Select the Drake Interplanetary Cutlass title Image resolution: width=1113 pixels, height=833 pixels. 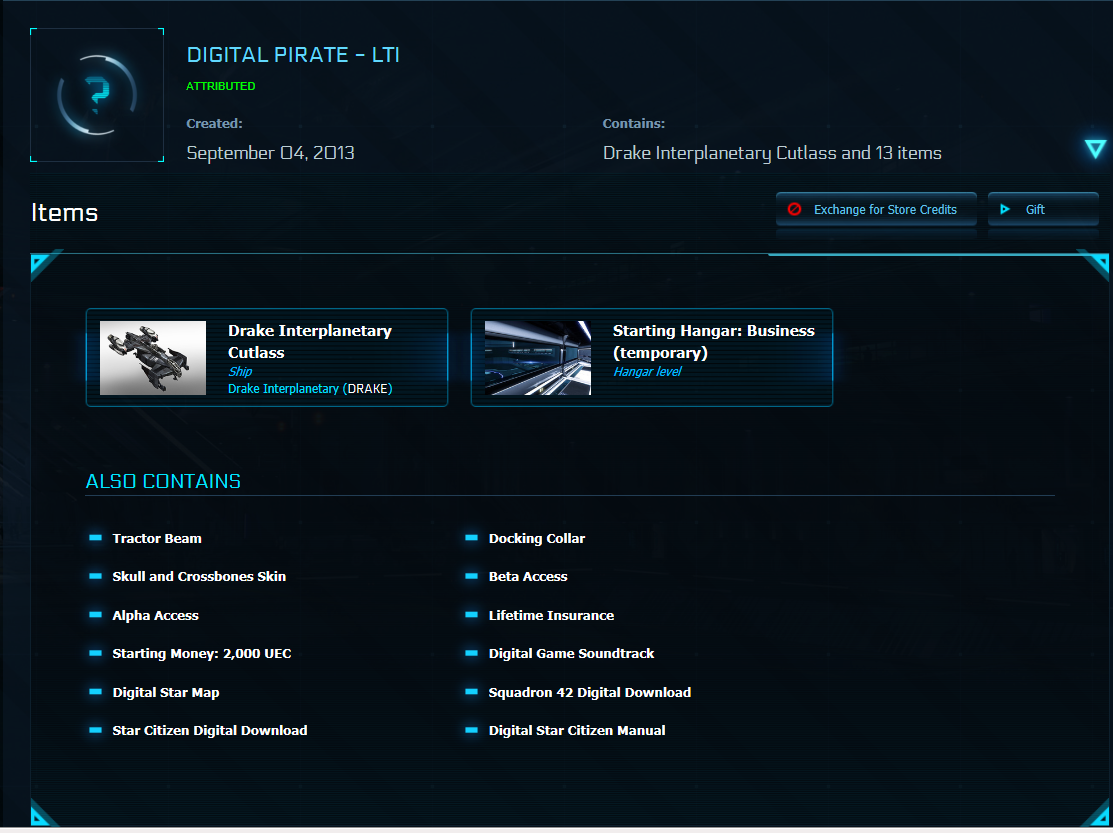[x=309, y=341]
